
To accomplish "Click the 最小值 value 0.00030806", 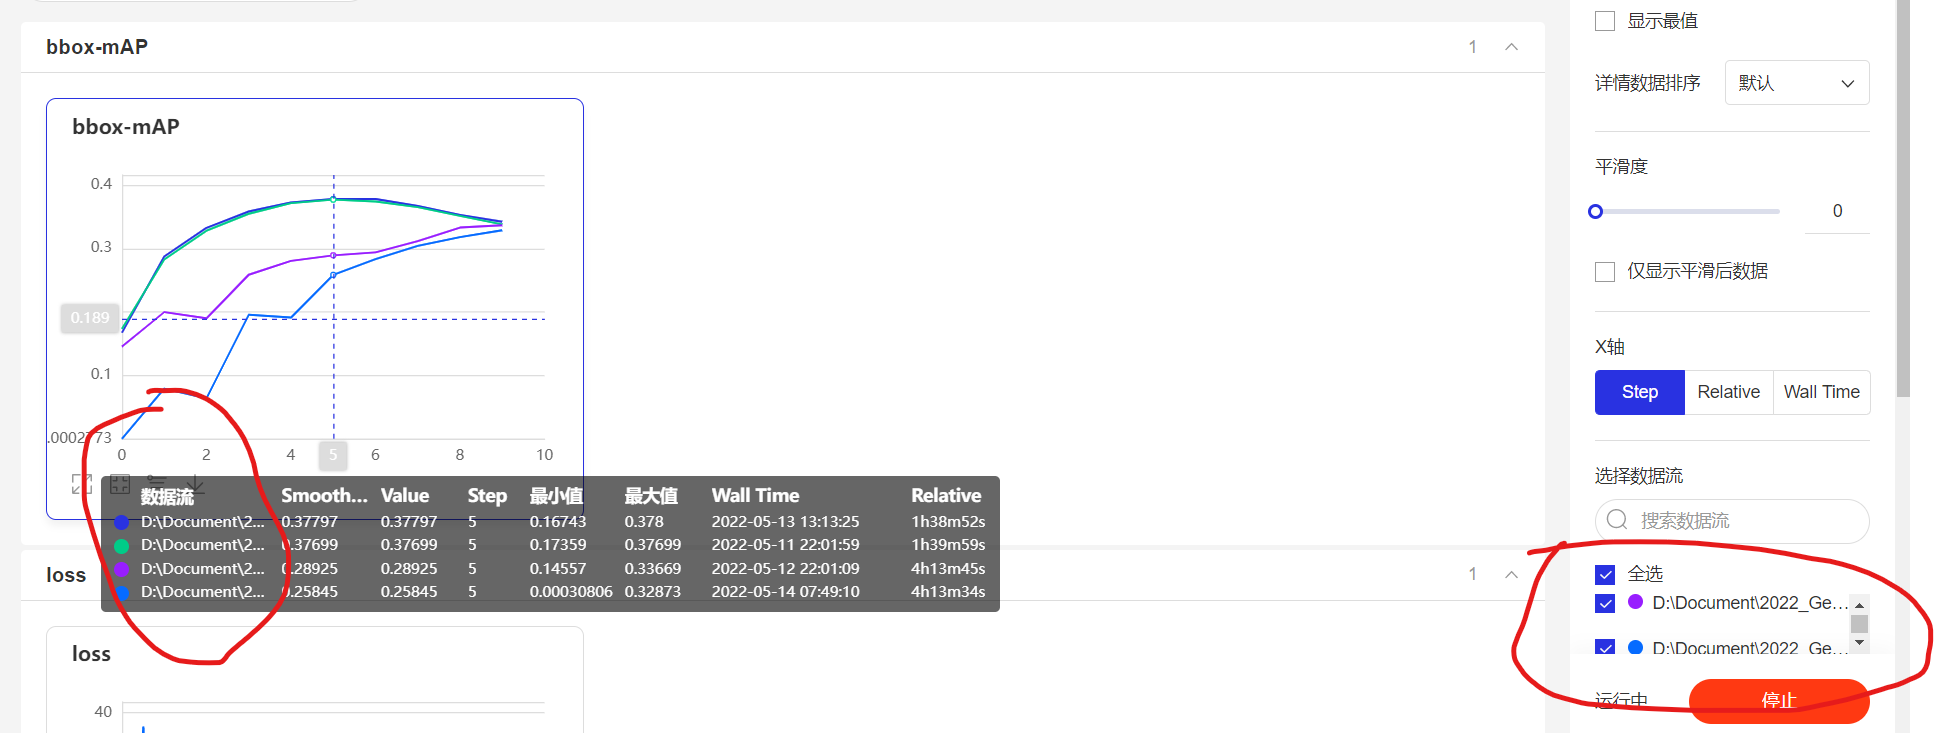I will click(x=570, y=592).
